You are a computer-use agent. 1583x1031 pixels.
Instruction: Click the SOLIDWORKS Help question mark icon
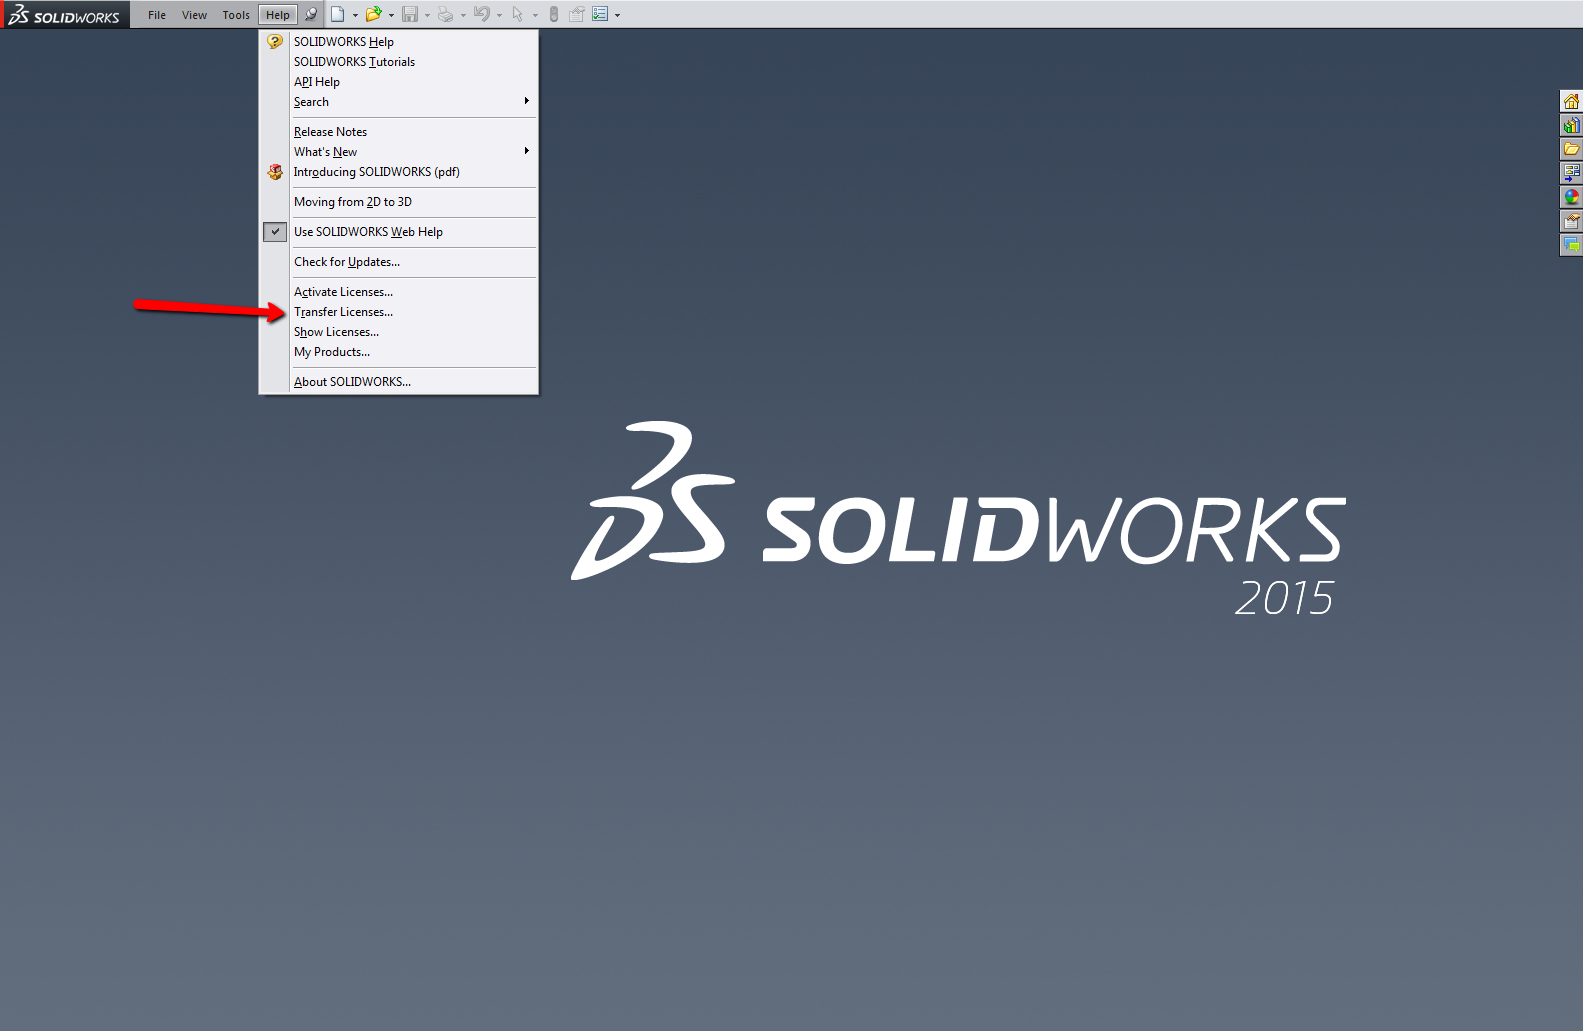coord(275,41)
